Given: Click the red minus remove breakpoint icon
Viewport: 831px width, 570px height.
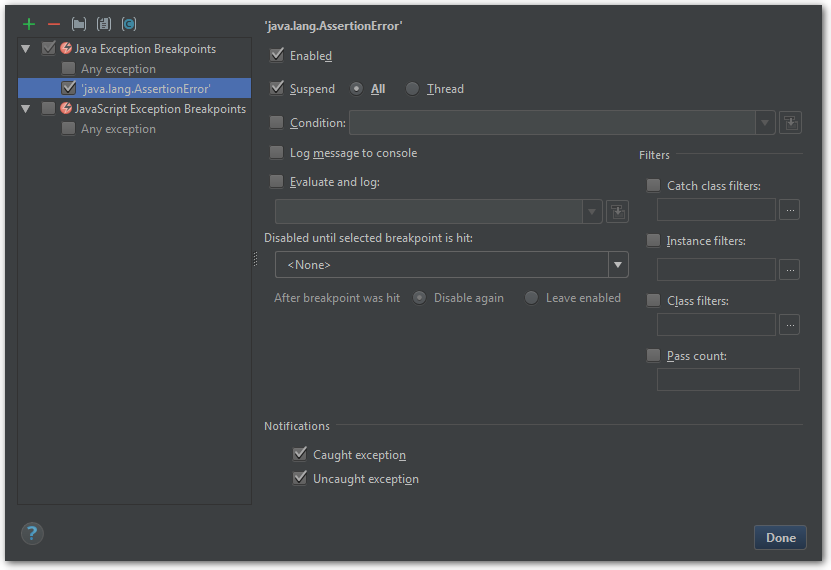Looking at the screenshot, I should pyautogui.click(x=54, y=24).
